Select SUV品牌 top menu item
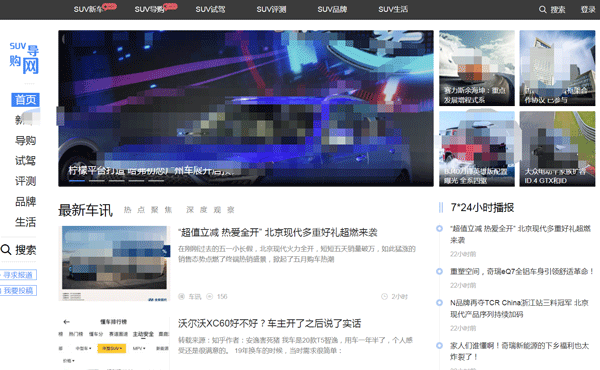Image resolution: width=600 pixels, height=370 pixels. tap(332, 10)
